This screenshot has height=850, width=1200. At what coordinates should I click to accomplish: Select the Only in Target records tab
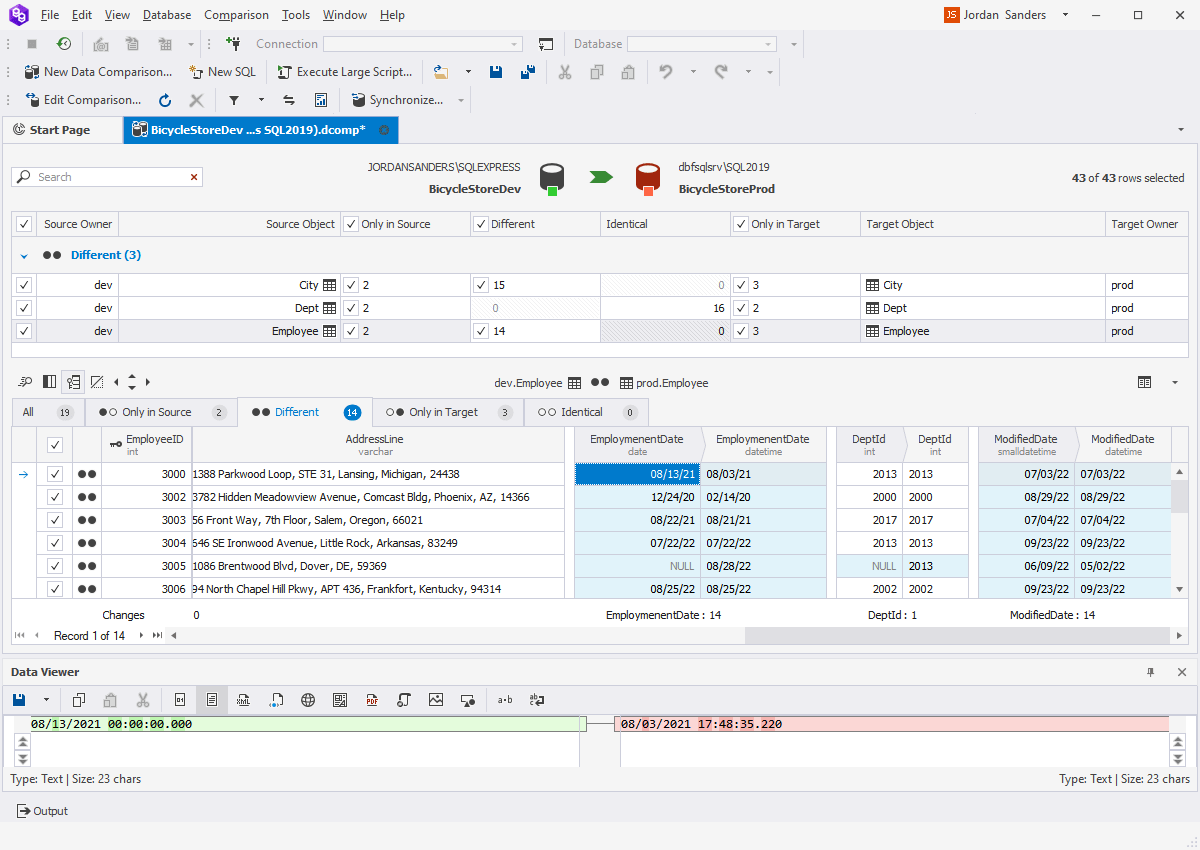448,412
